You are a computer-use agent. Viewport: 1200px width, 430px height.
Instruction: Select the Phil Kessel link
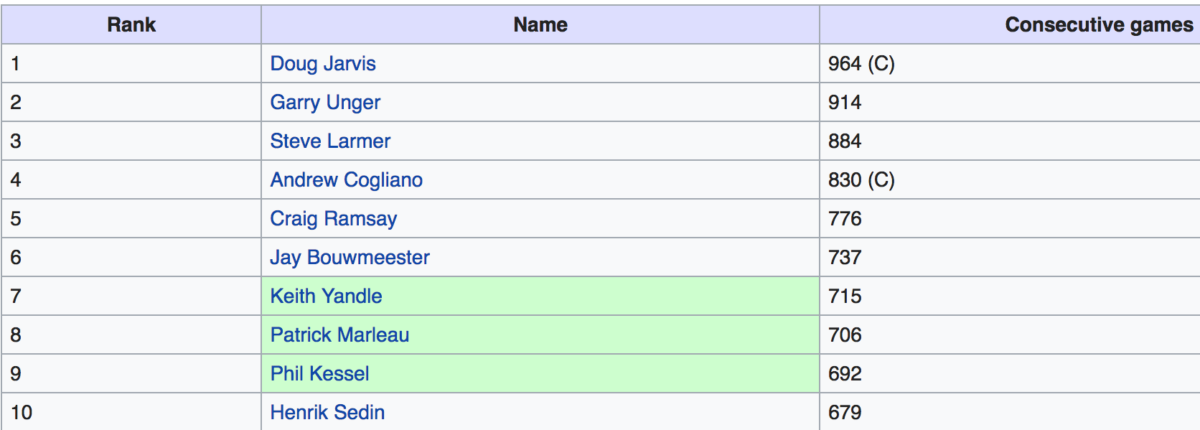319,374
